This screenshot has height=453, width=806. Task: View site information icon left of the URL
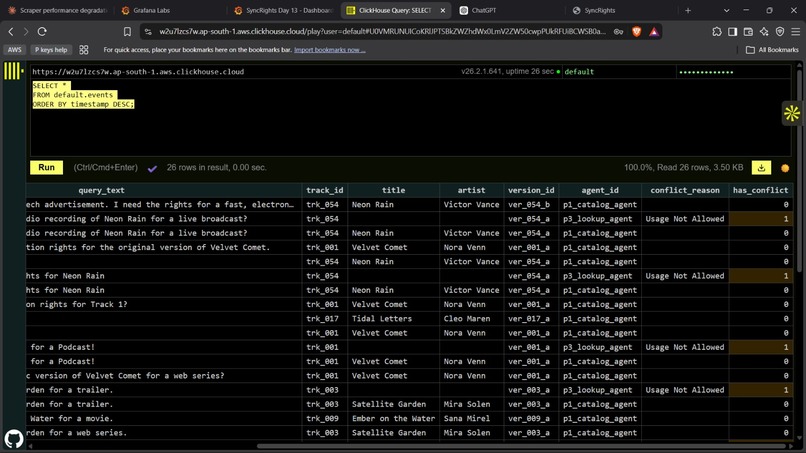click(148, 32)
